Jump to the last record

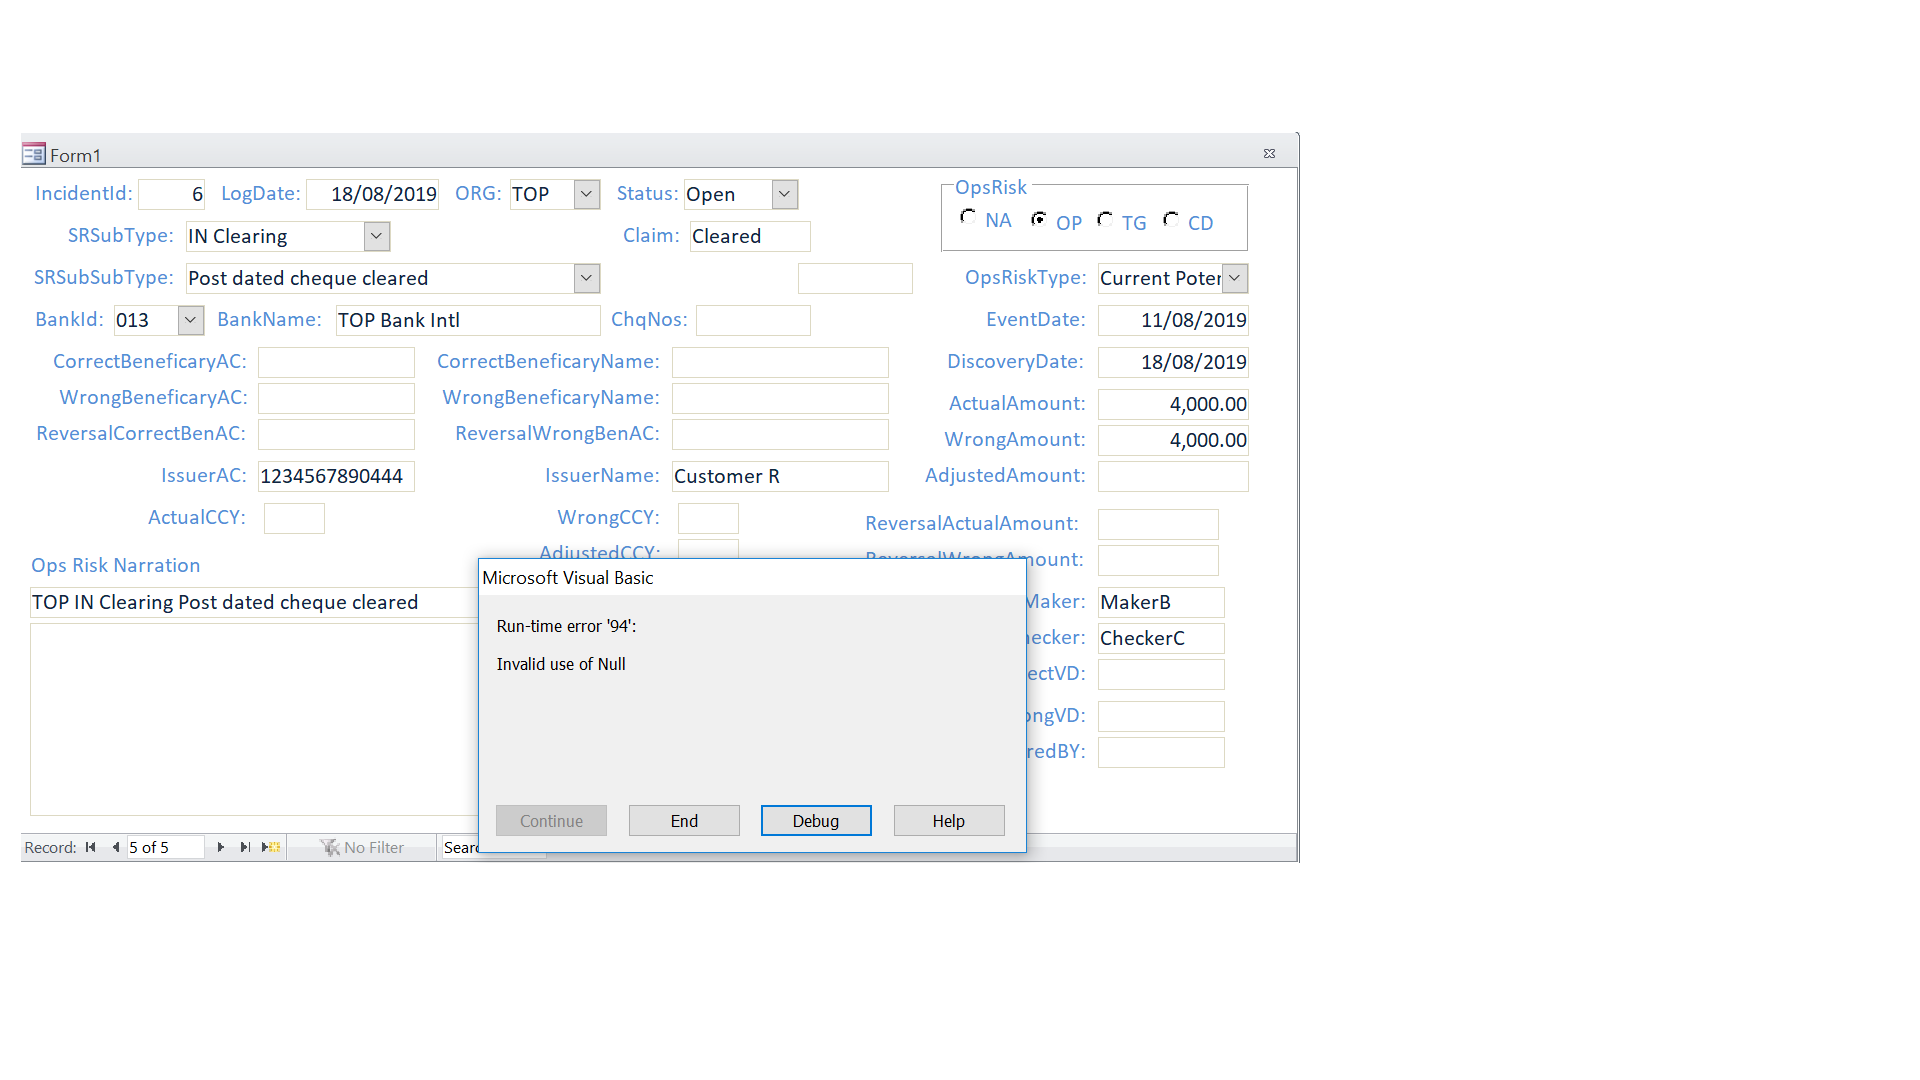(x=245, y=847)
